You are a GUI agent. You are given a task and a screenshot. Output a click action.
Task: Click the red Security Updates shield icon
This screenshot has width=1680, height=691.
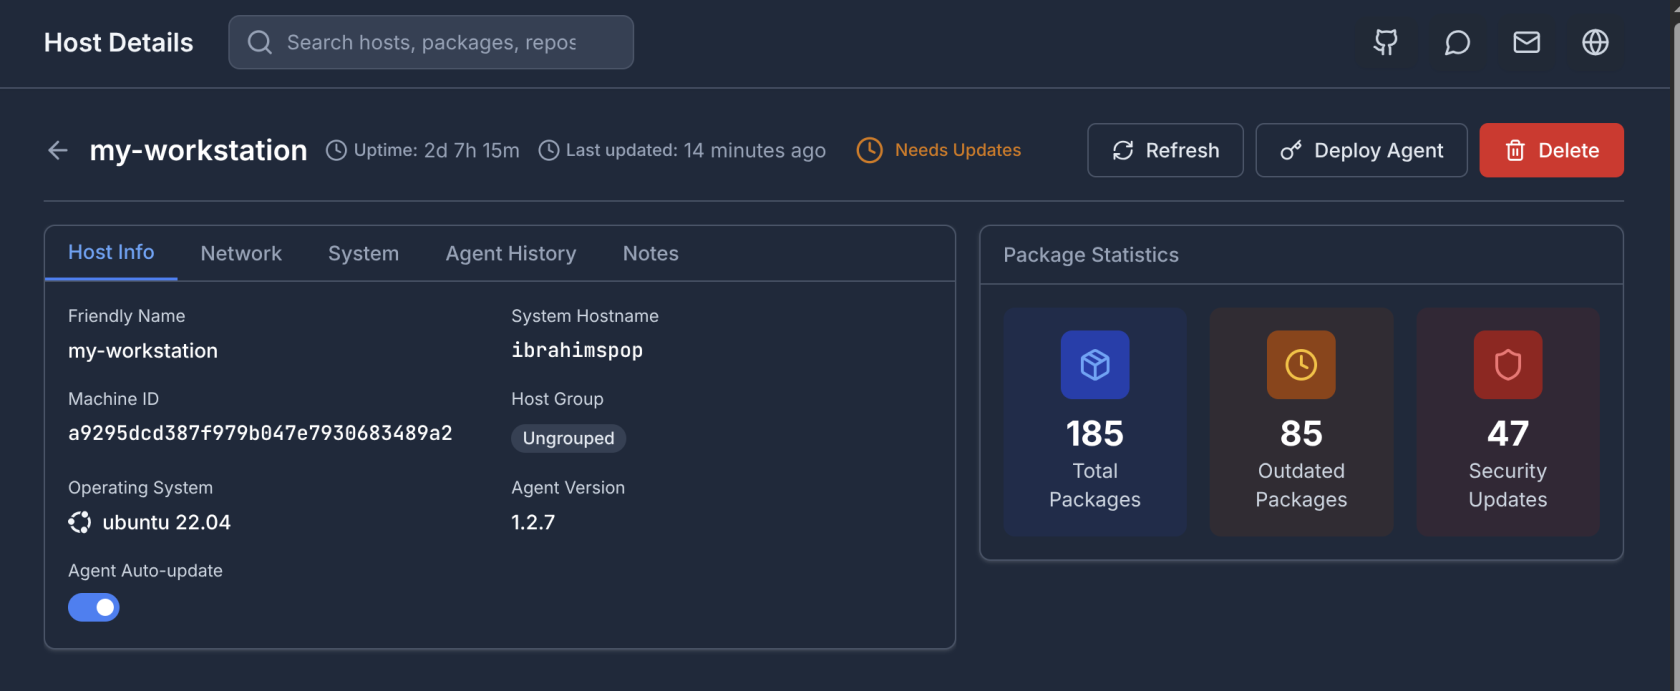pos(1507,365)
